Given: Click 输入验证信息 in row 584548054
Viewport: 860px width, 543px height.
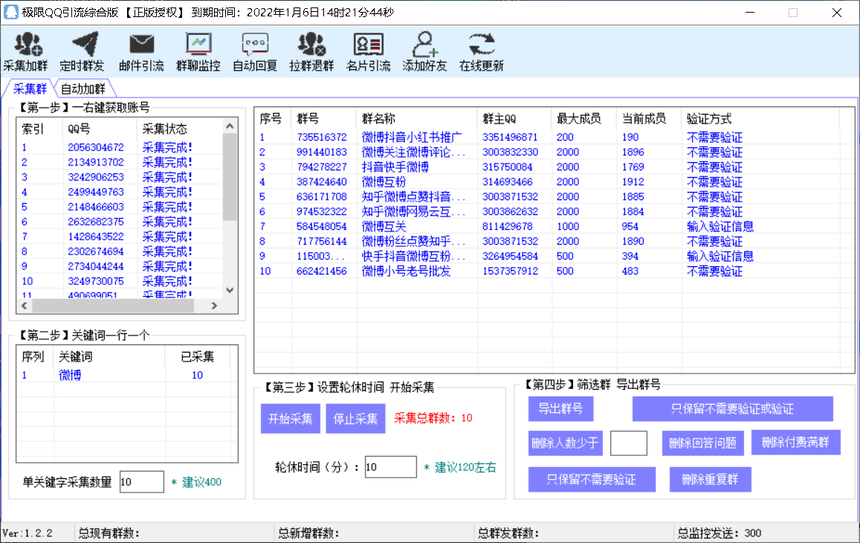Looking at the screenshot, I should [x=720, y=226].
